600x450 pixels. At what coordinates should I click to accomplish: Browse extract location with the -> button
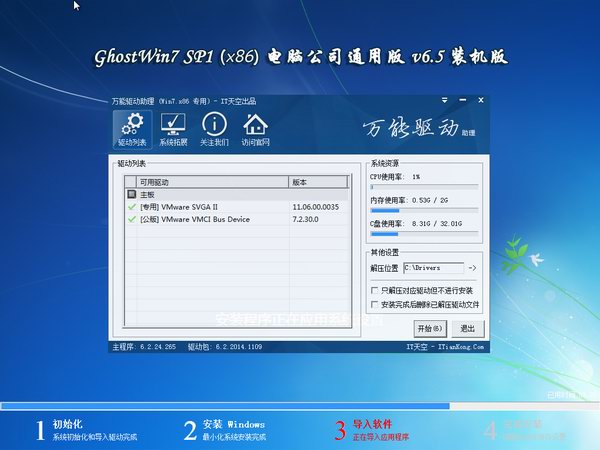coord(472,268)
